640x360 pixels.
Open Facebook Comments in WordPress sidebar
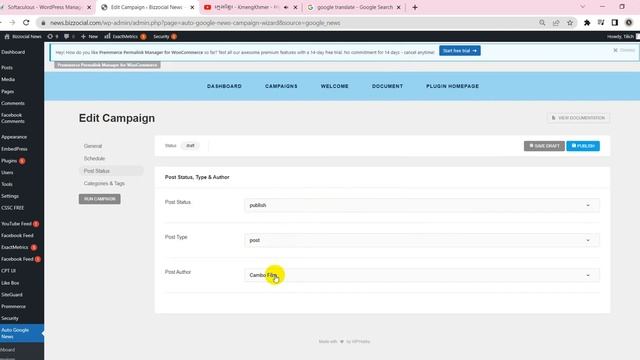(13, 118)
